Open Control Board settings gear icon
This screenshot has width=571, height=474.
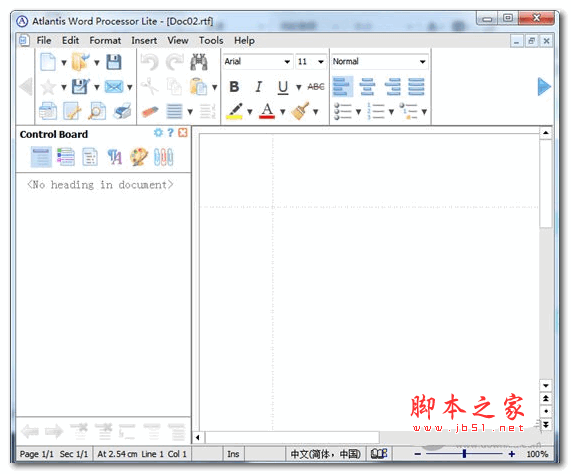click(x=158, y=133)
